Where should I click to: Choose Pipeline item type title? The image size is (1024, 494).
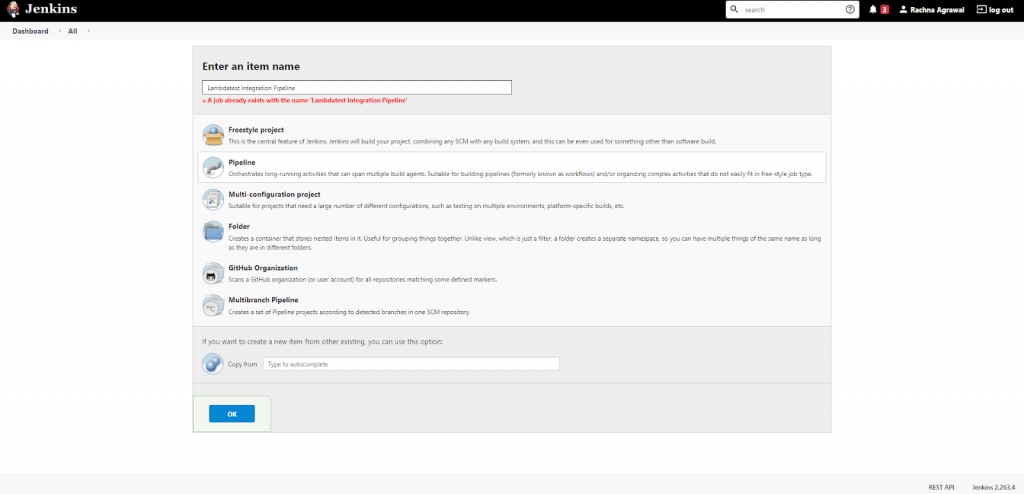[242, 162]
